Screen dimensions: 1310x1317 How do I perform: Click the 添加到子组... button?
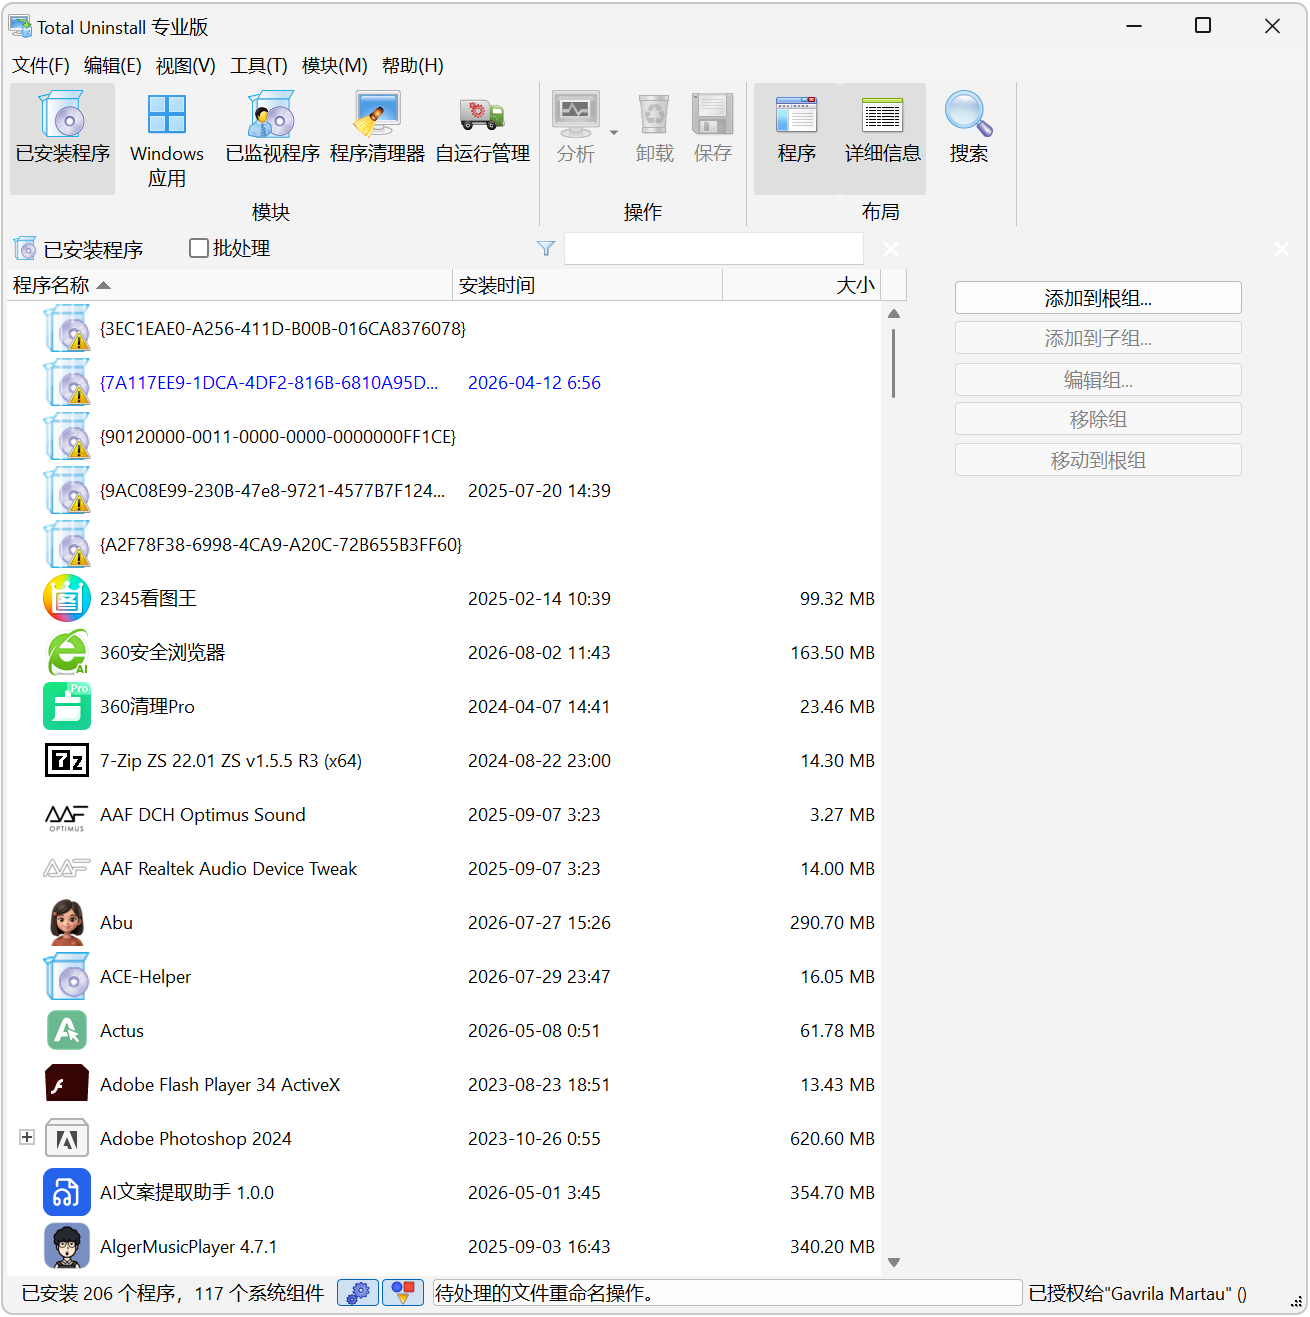click(1098, 338)
